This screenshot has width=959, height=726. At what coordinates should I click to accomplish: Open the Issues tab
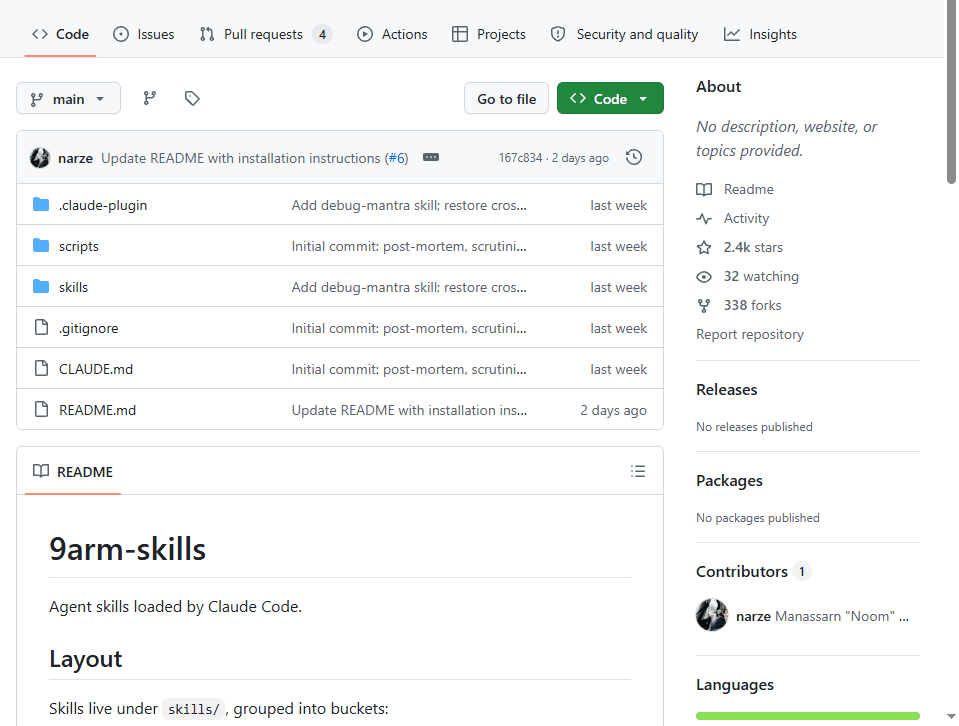tap(144, 34)
